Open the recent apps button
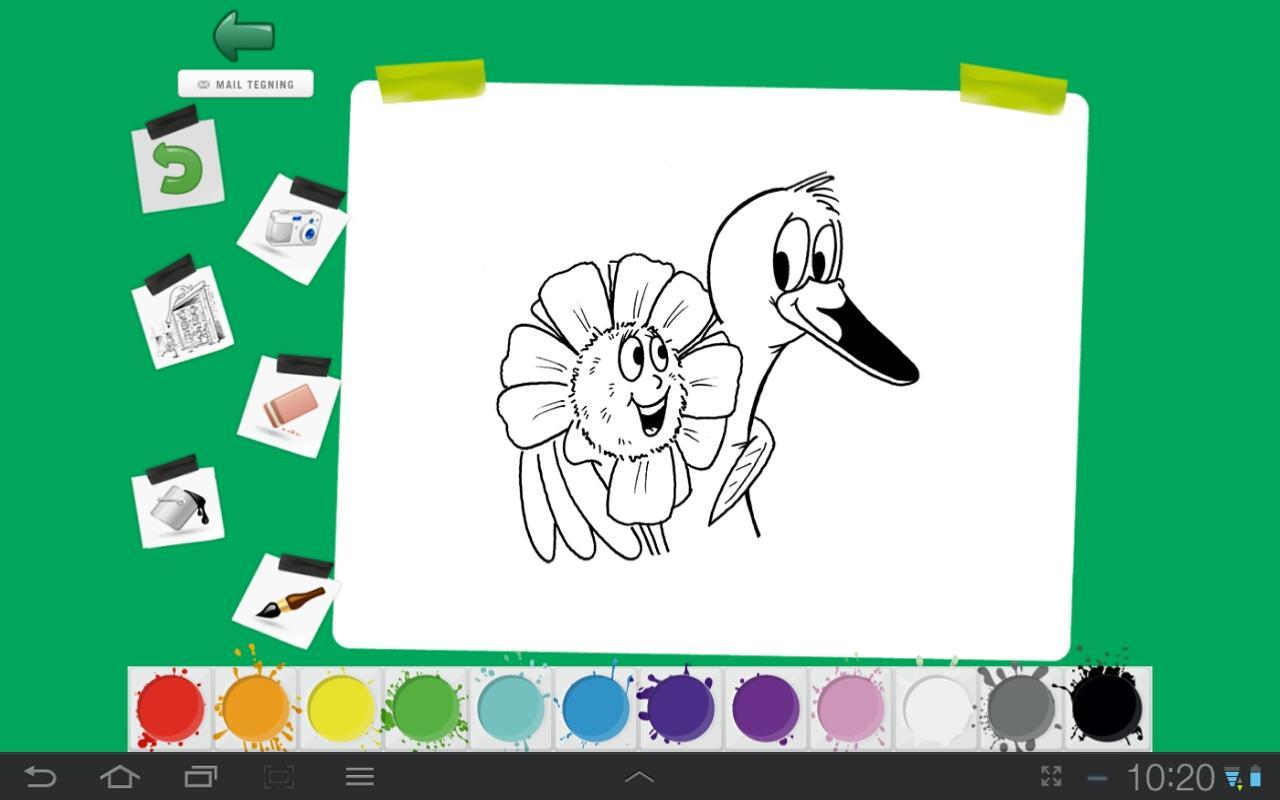This screenshot has height=800, width=1280. (x=200, y=776)
